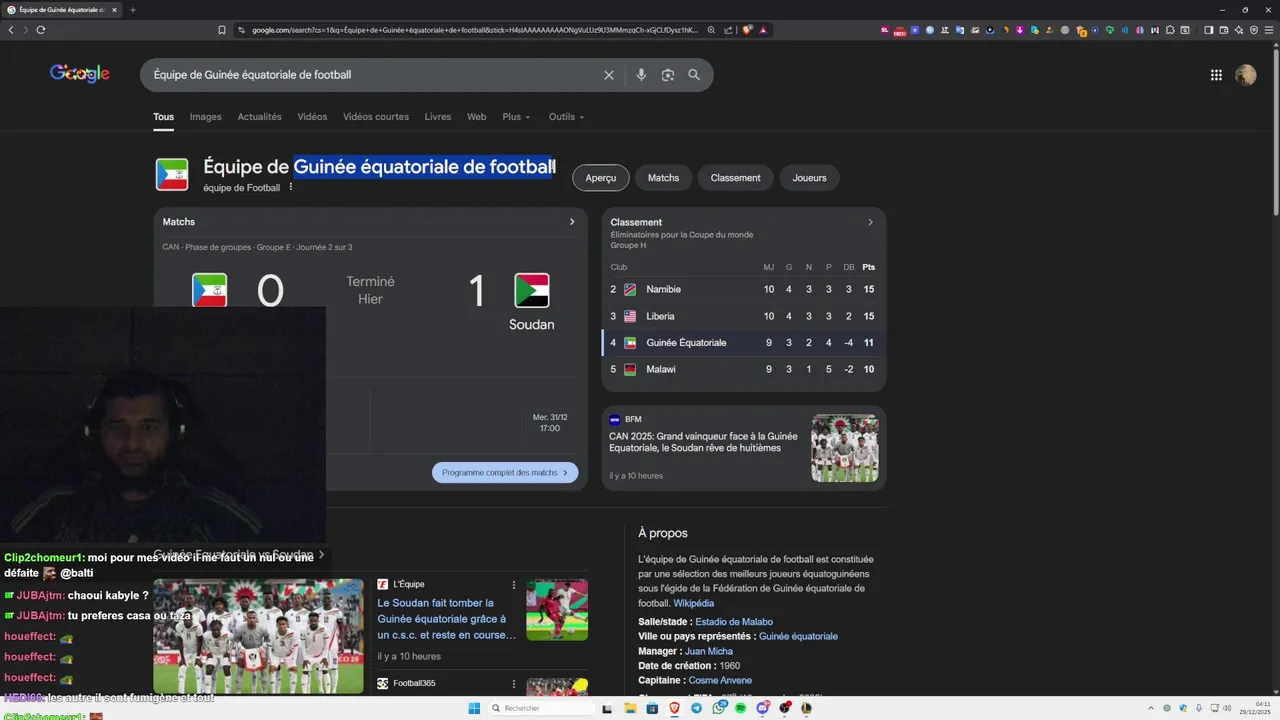
Task: Click the L'Équipe article thumbnail
Action: 557,610
